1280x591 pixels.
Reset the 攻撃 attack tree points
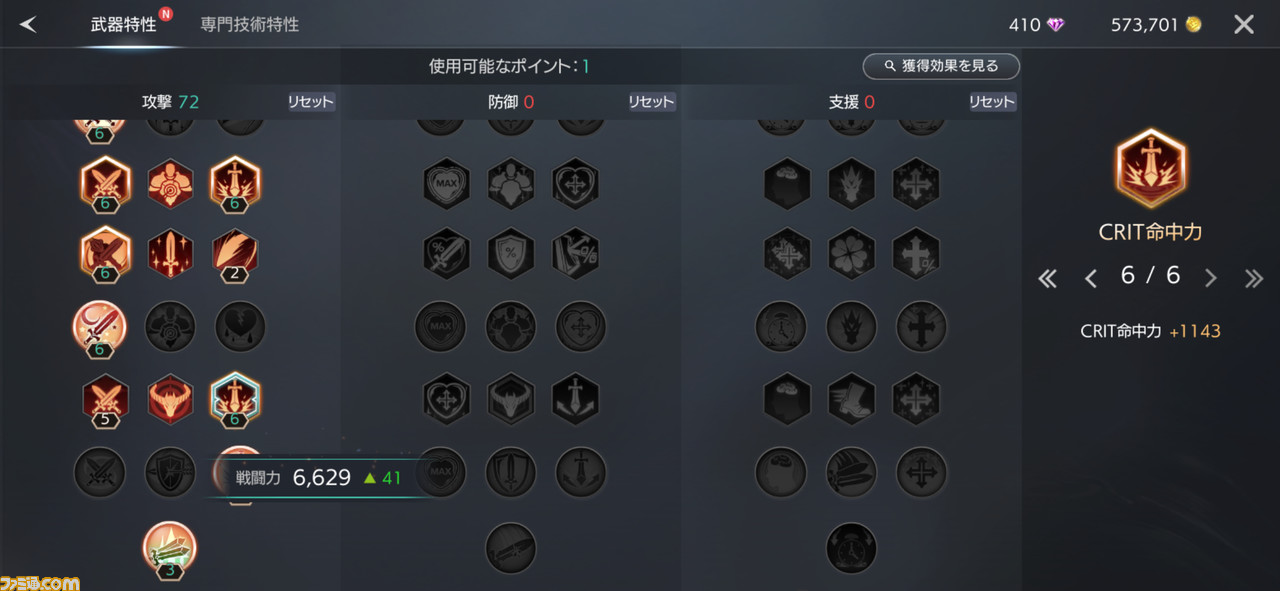pos(311,102)
